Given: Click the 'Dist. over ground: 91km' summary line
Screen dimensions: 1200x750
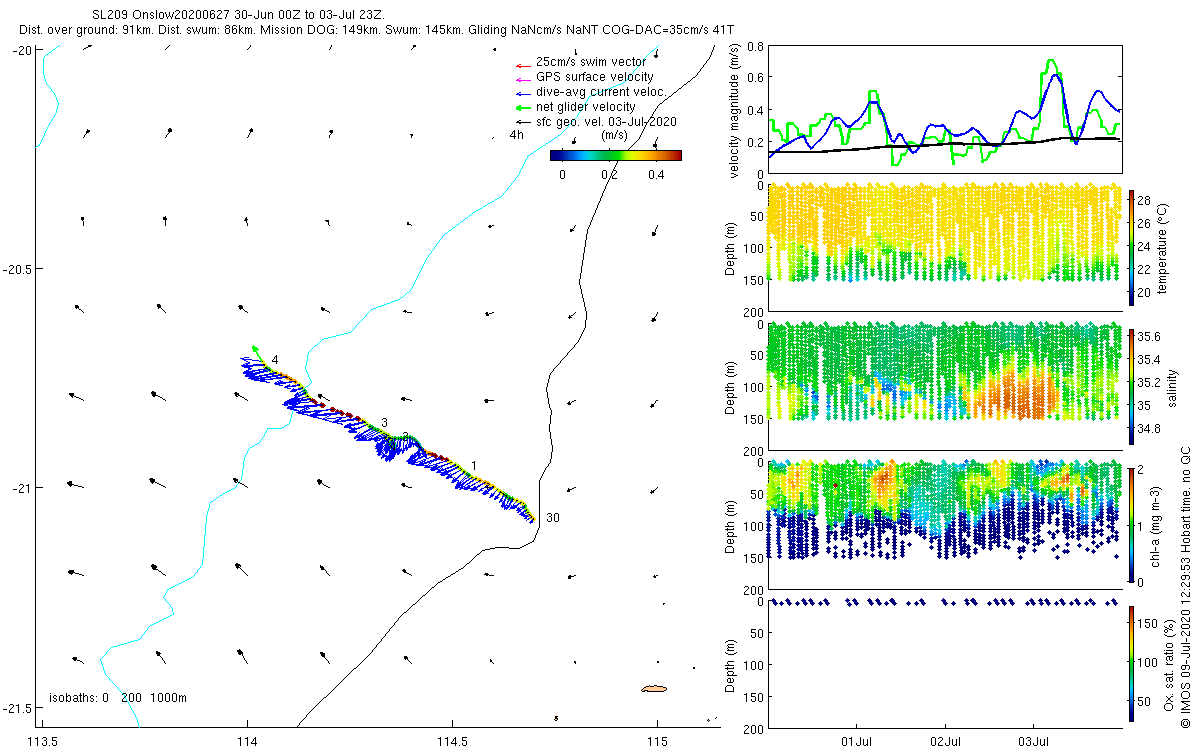Looking at the screenshot, I should pos(375,31).
